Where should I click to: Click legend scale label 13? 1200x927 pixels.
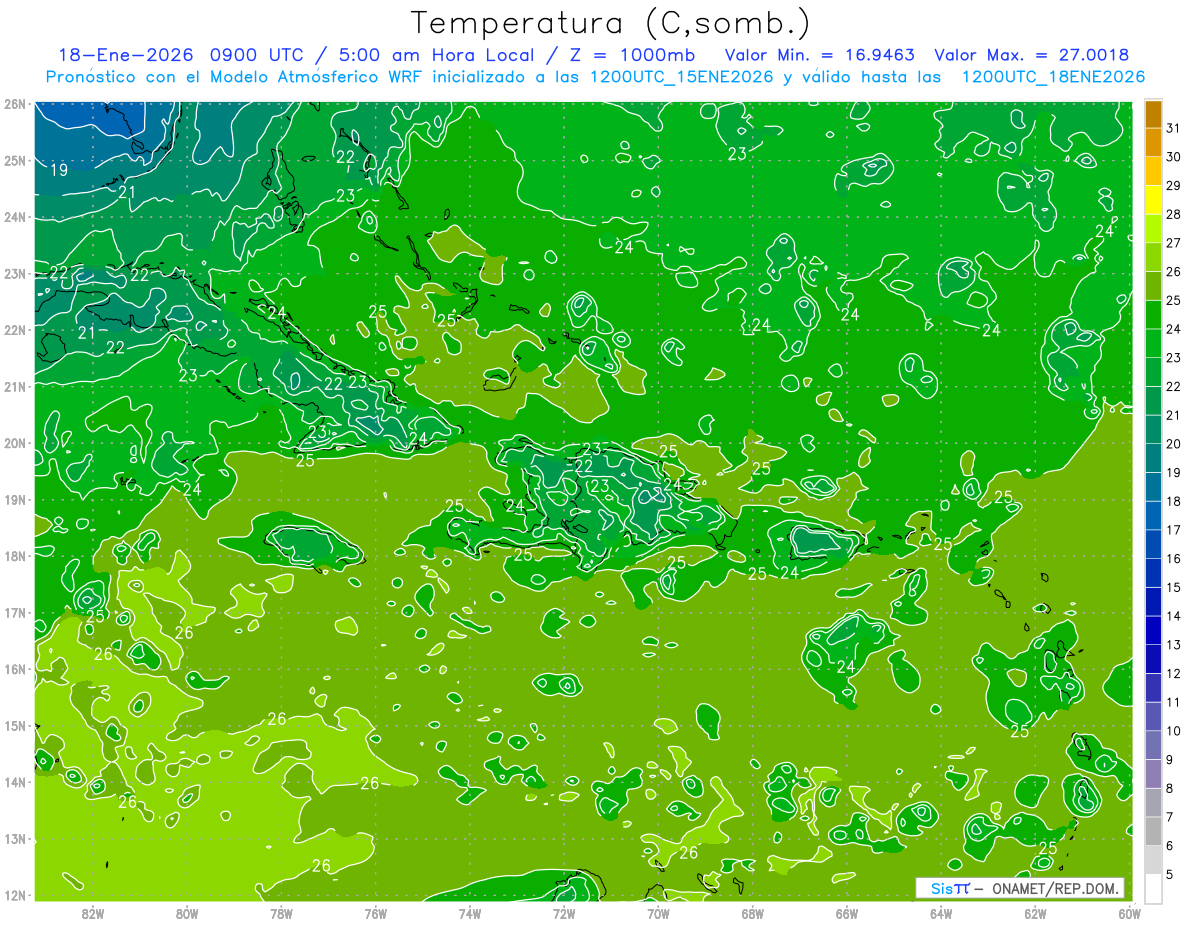(x=1174, y=645)
